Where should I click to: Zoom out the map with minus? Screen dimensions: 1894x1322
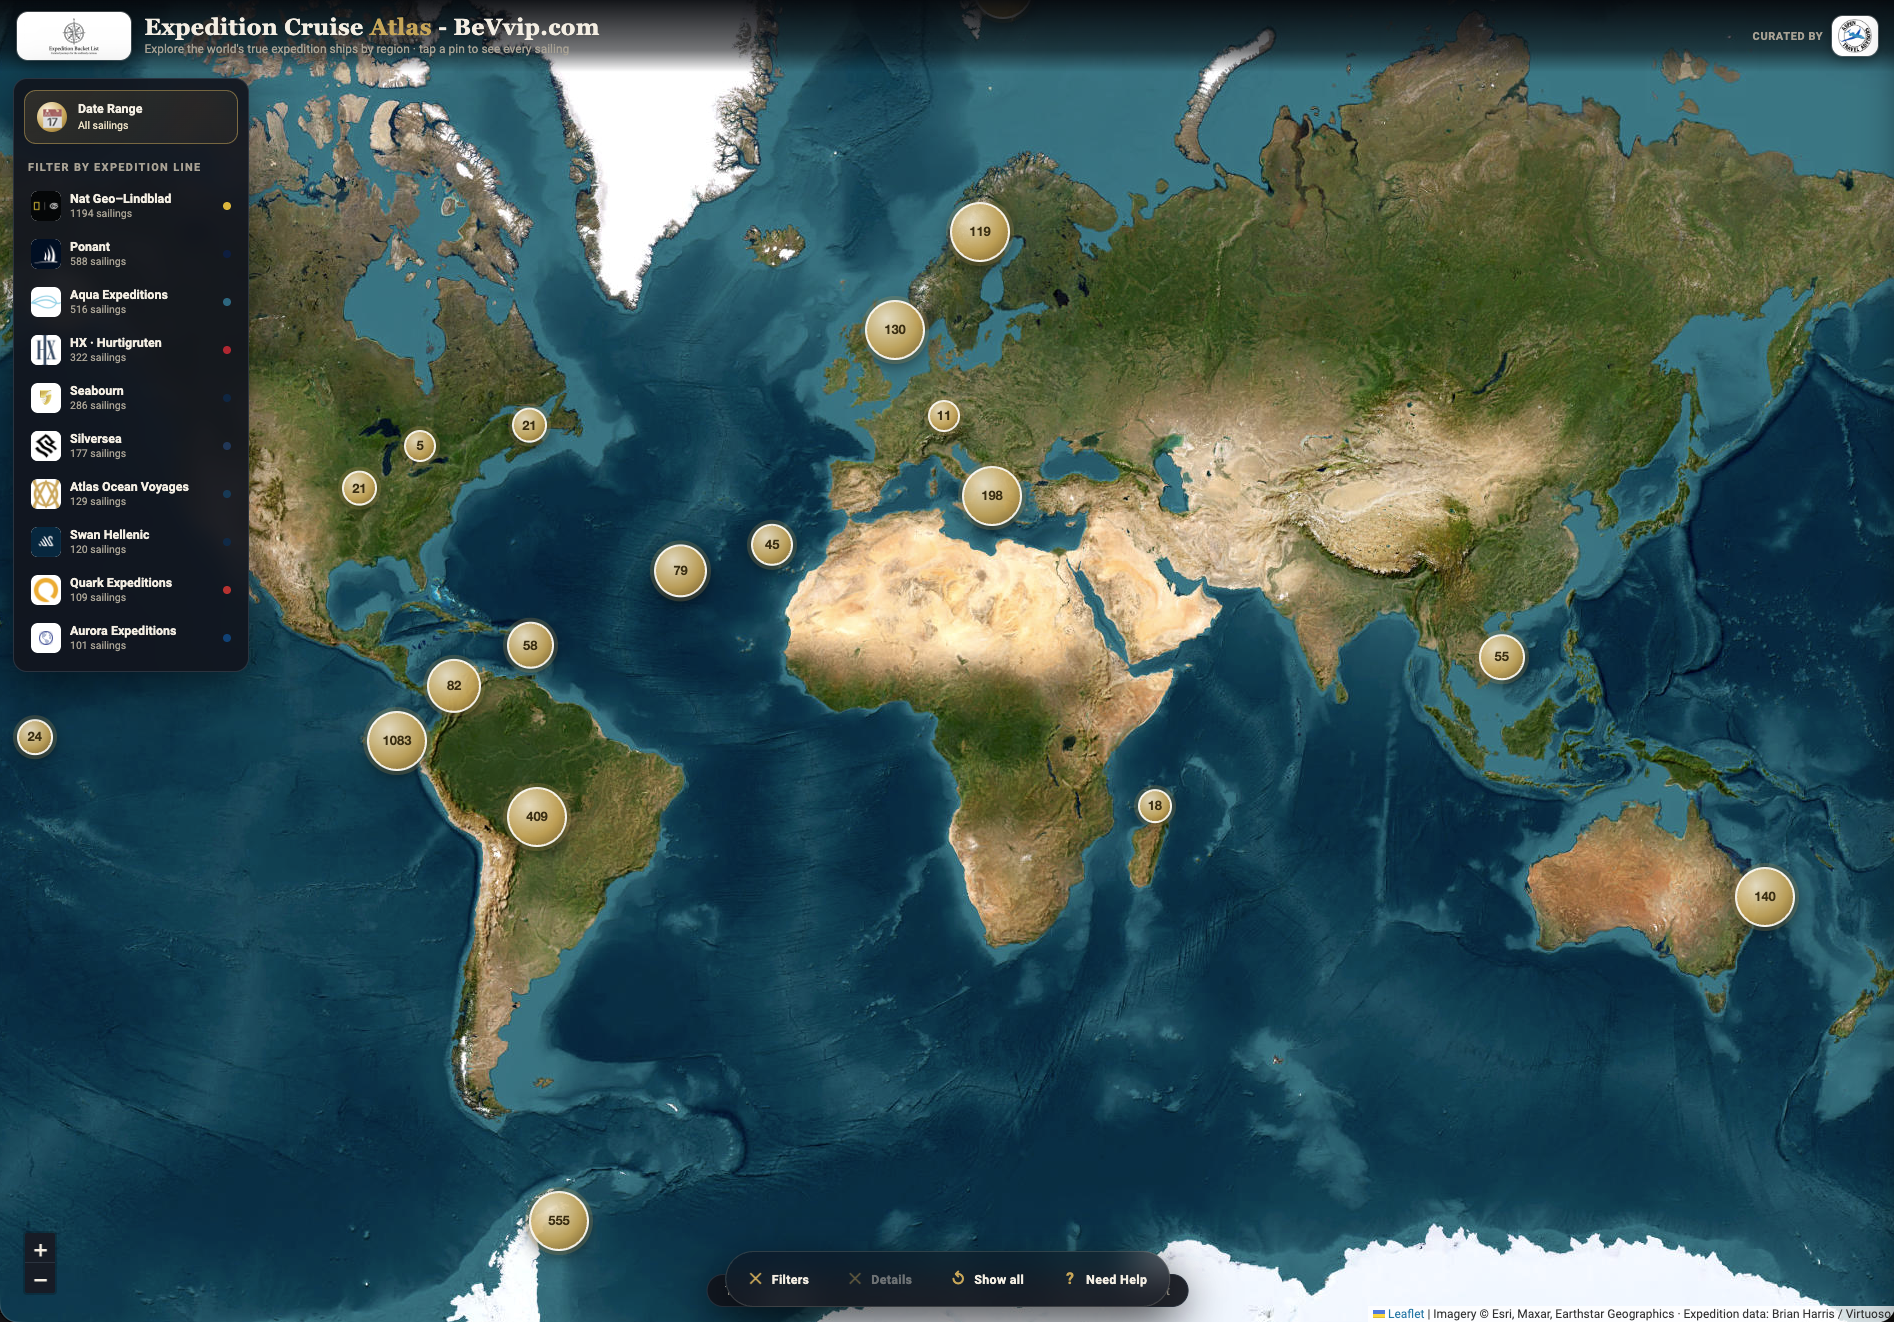(40, 1280)
